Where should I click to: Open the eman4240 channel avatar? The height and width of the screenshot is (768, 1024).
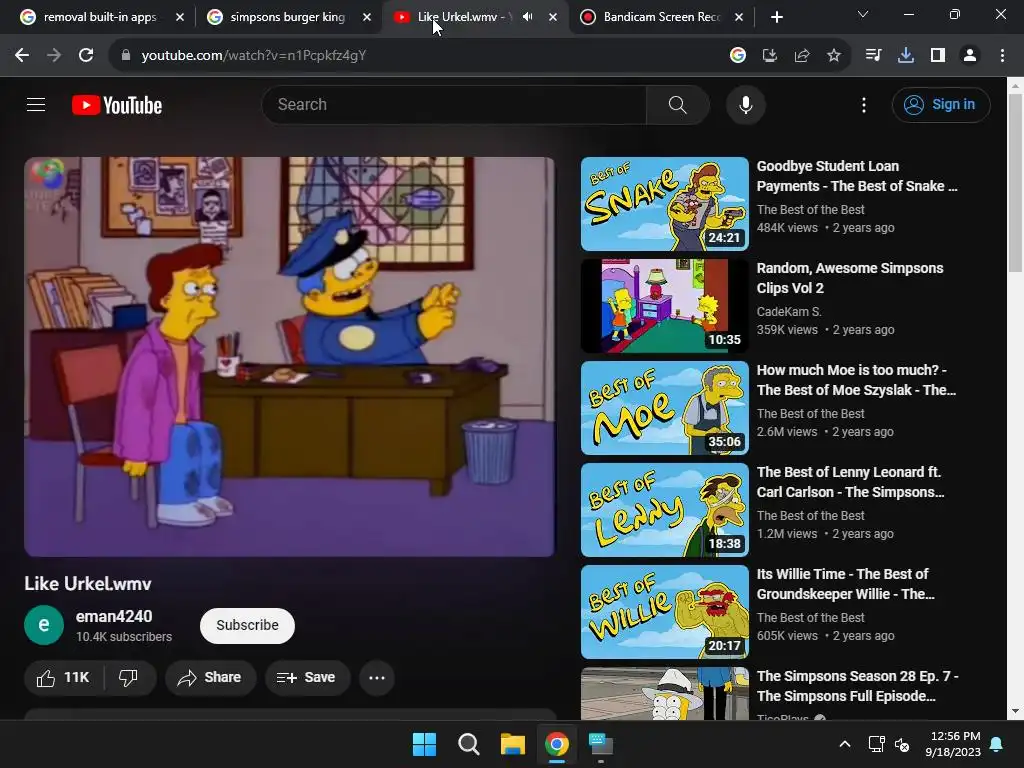click(x=44, y=625)
